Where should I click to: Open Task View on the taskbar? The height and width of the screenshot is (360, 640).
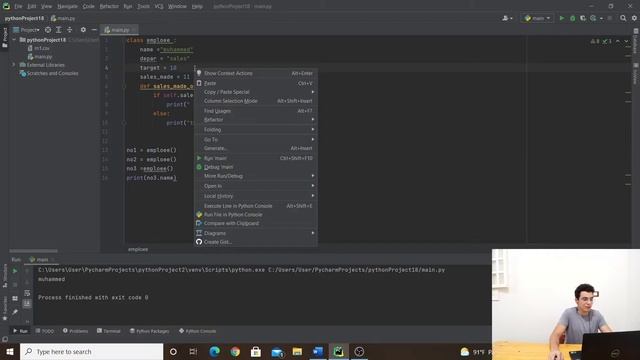(193, 351)
